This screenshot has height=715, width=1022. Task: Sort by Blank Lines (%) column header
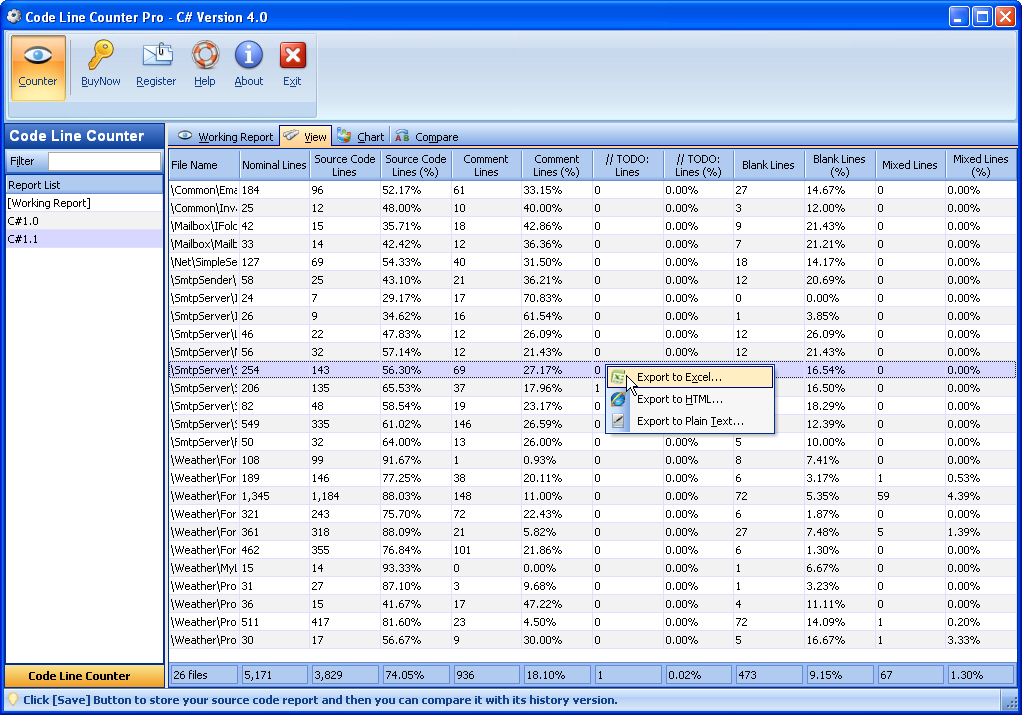840,165
